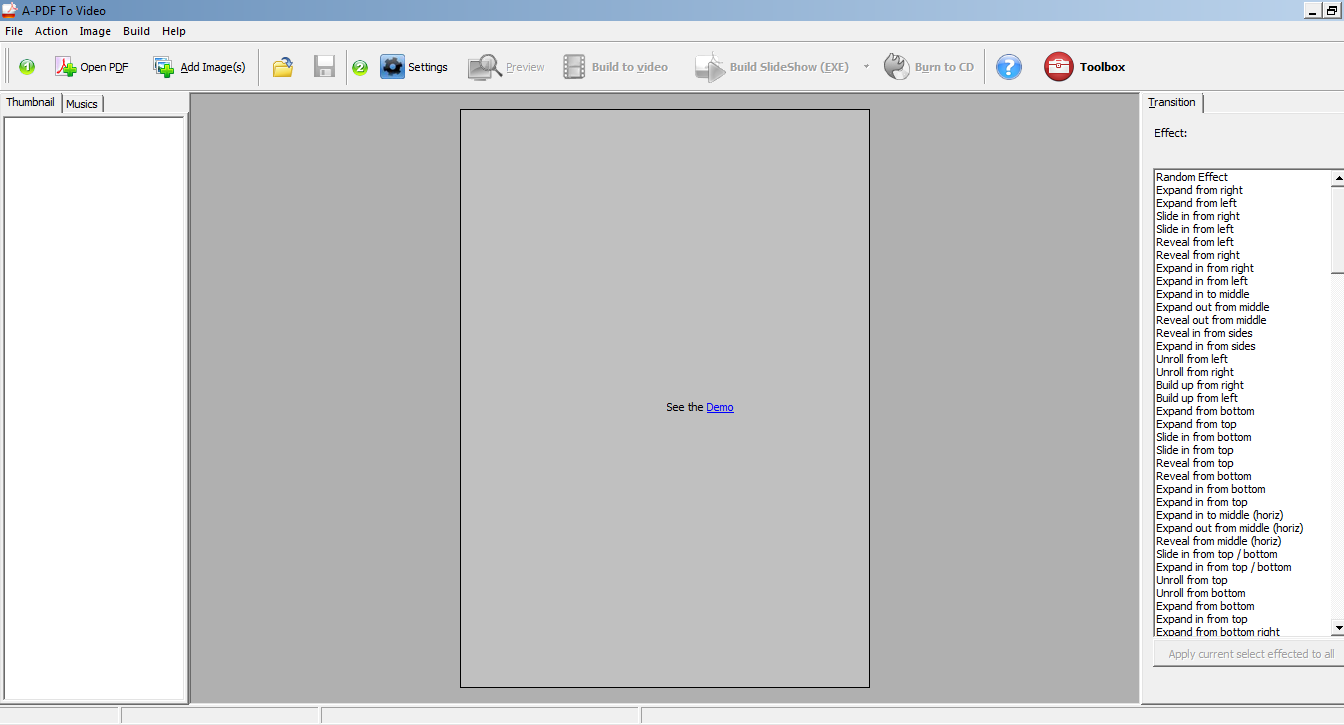Open the Image menu
The image size is (1344, 725).
tap(95, 31)
